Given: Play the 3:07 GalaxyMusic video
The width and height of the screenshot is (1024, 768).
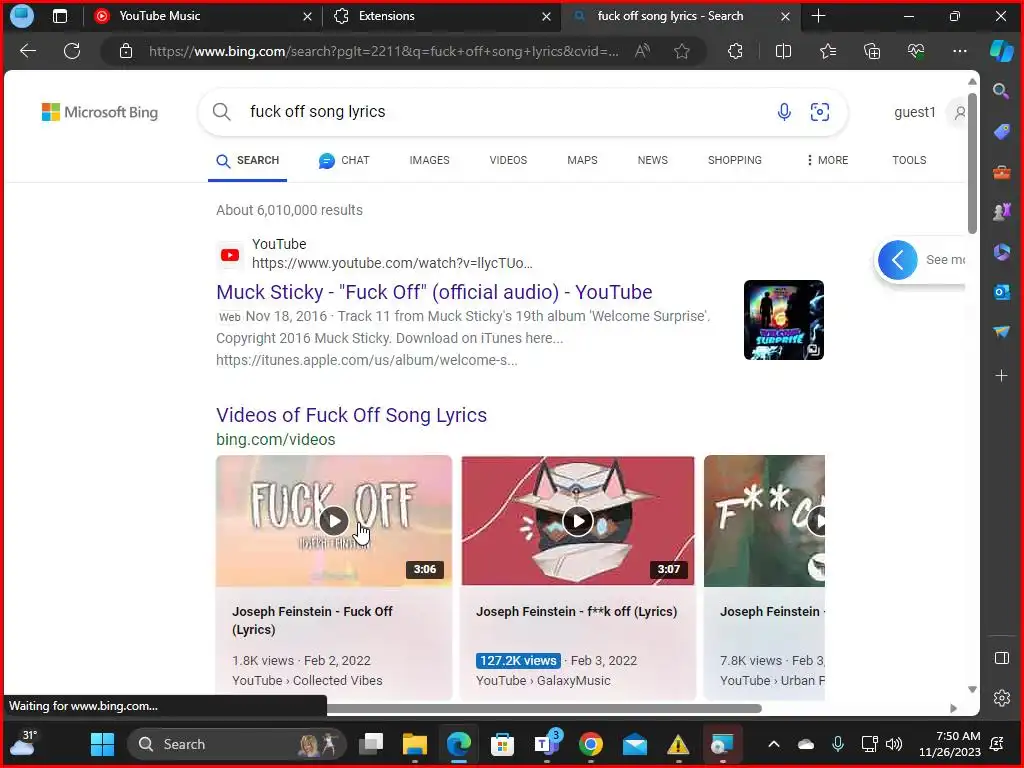Looking at the screenshot, I should pyautogui.click(x=578, y=521).
